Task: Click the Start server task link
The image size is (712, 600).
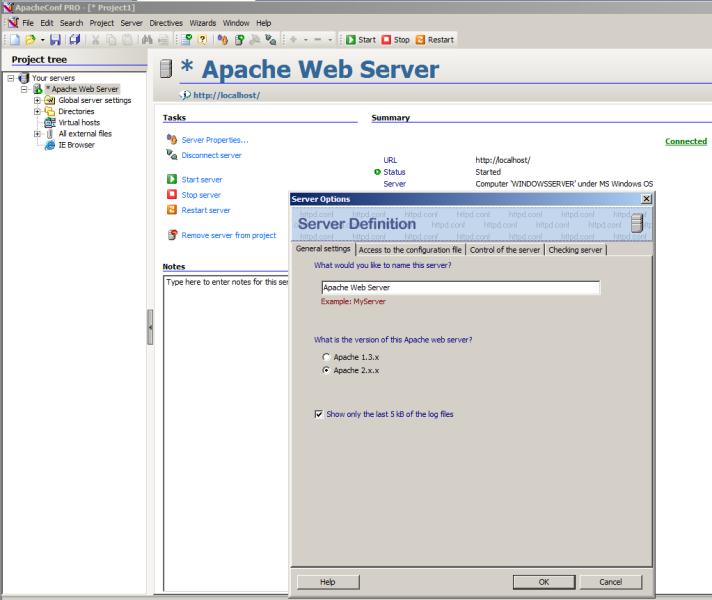Action: coord(202,180)
